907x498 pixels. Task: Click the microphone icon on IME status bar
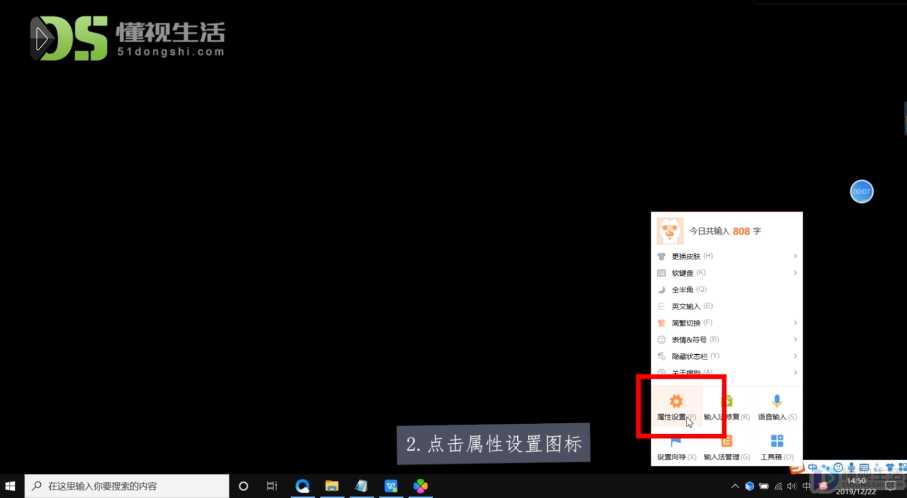point(851,467)
